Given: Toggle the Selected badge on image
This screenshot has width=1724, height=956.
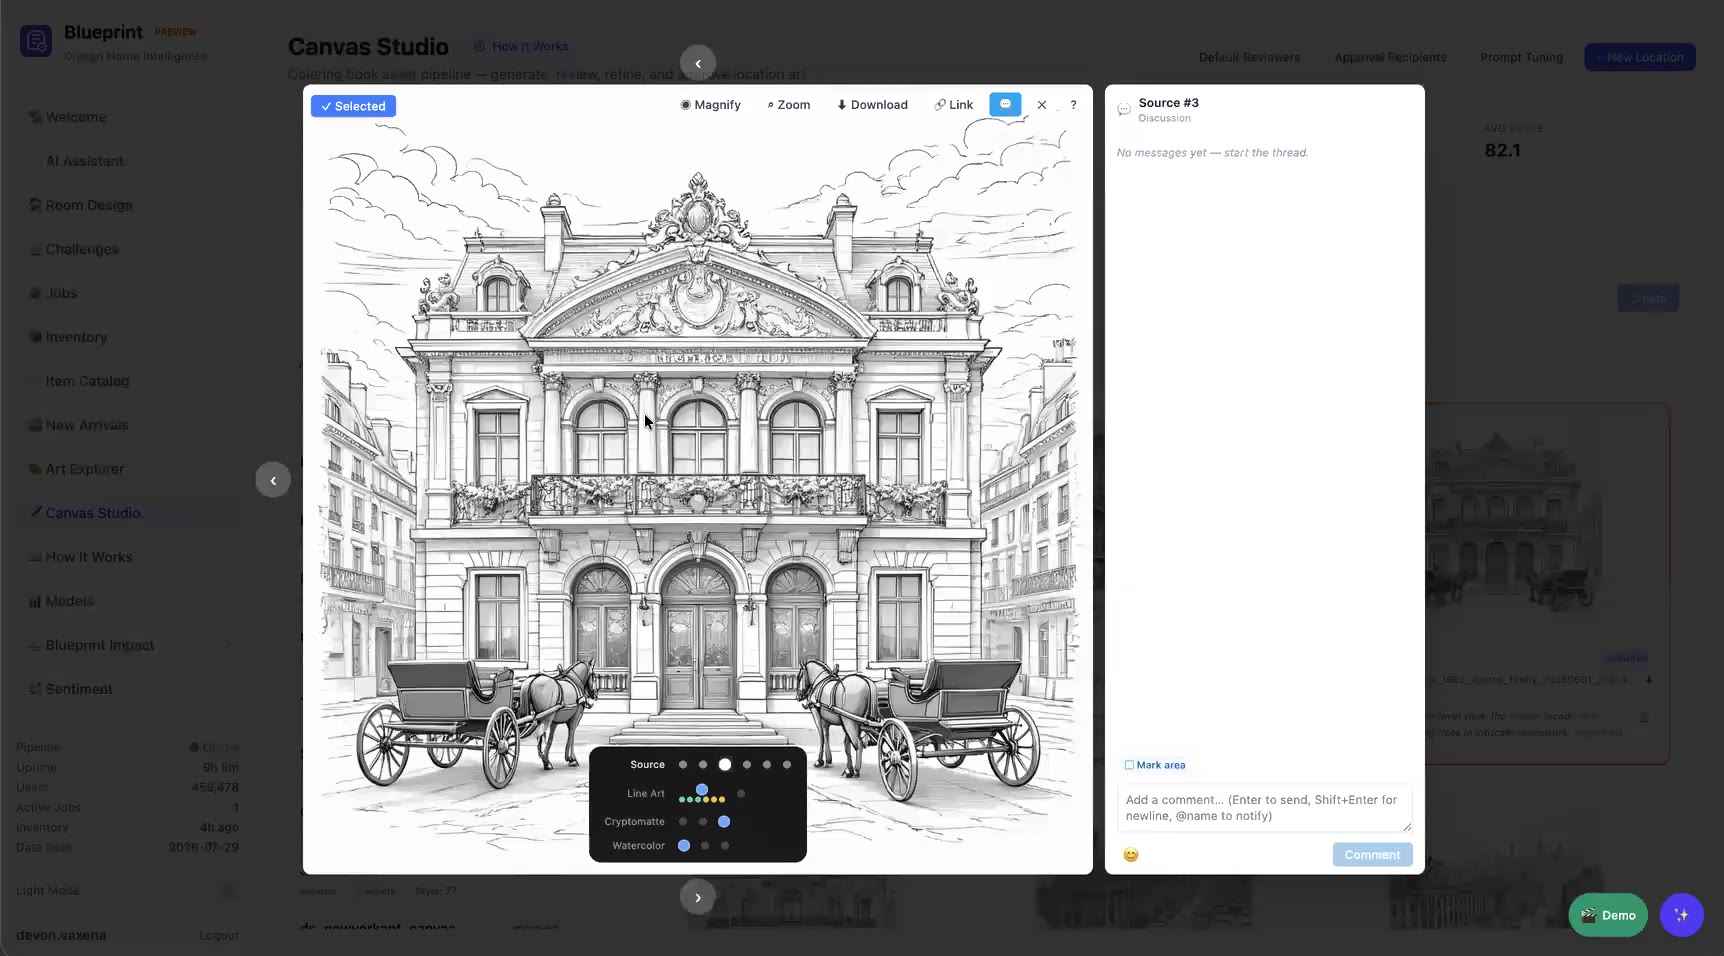Looking at the screenshot, I should (353, 106).
